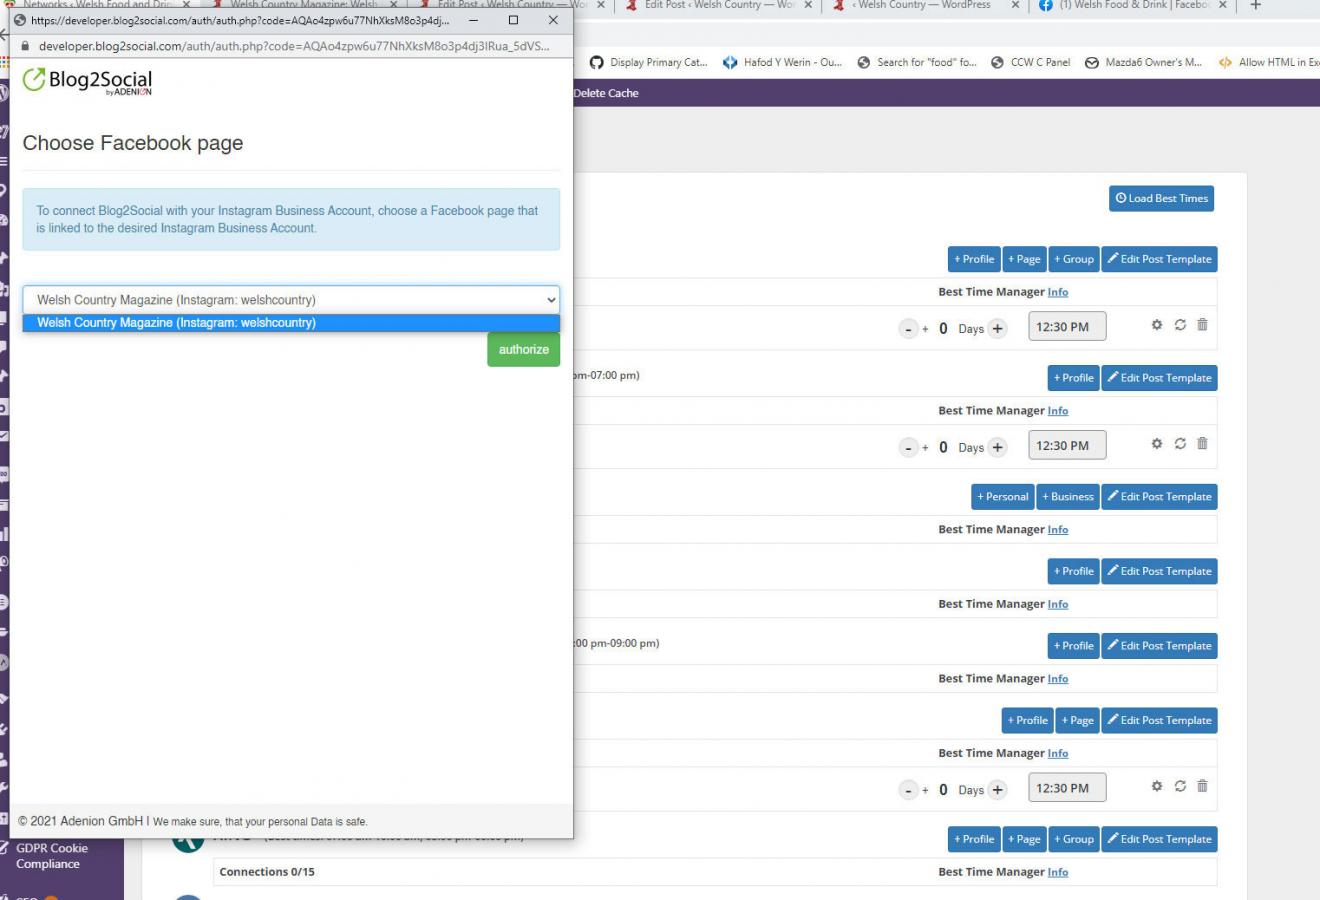Image resolution: width=1320 pixels, height=900 pixels.
Task: Plus stepper in the '07:00 pm' network row
Action: tap(997, 448)
